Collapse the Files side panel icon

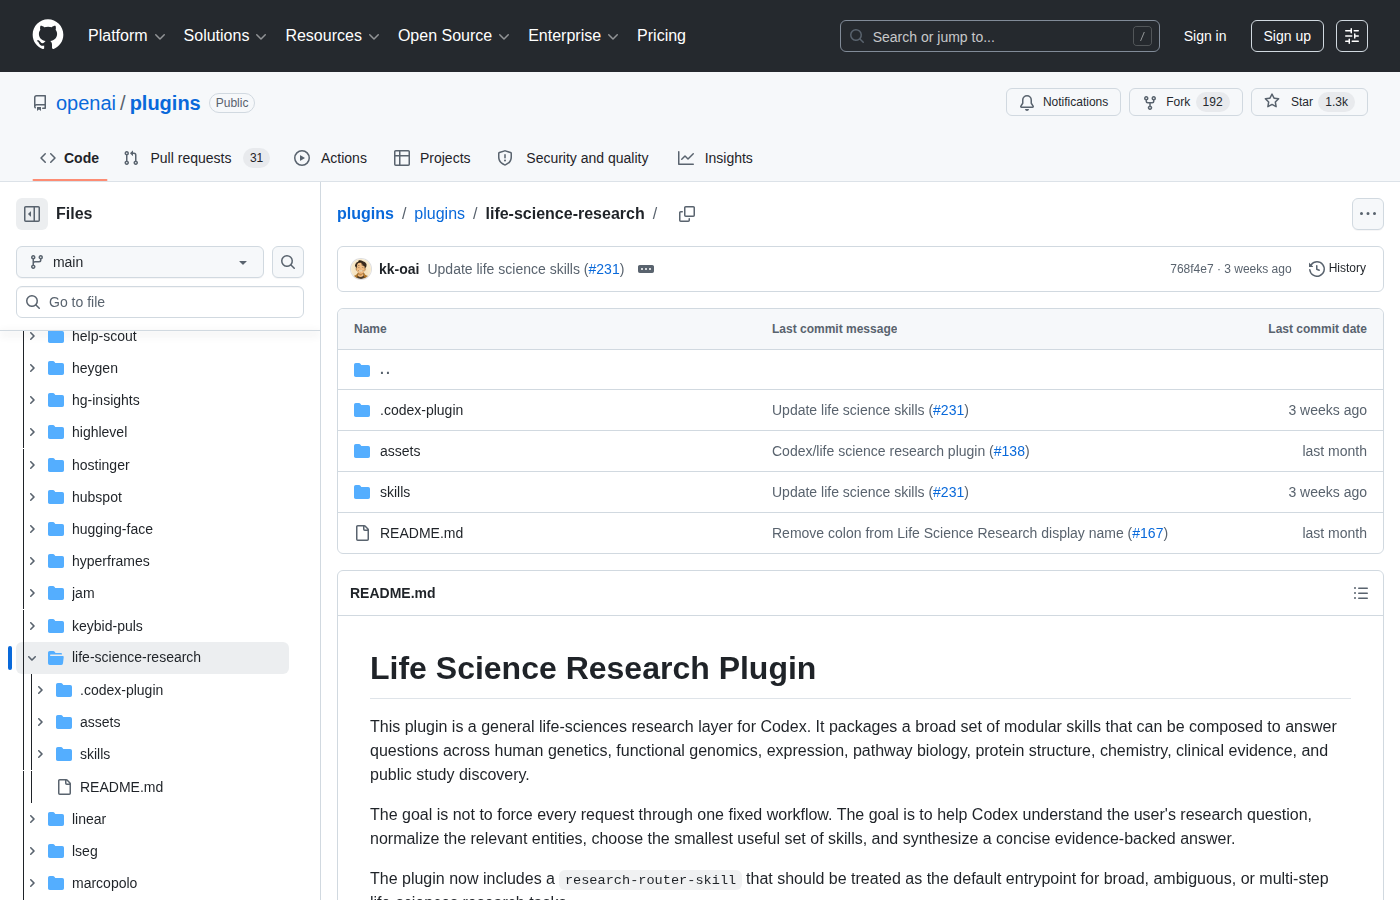pyautogui.click(x=32, y=214)
